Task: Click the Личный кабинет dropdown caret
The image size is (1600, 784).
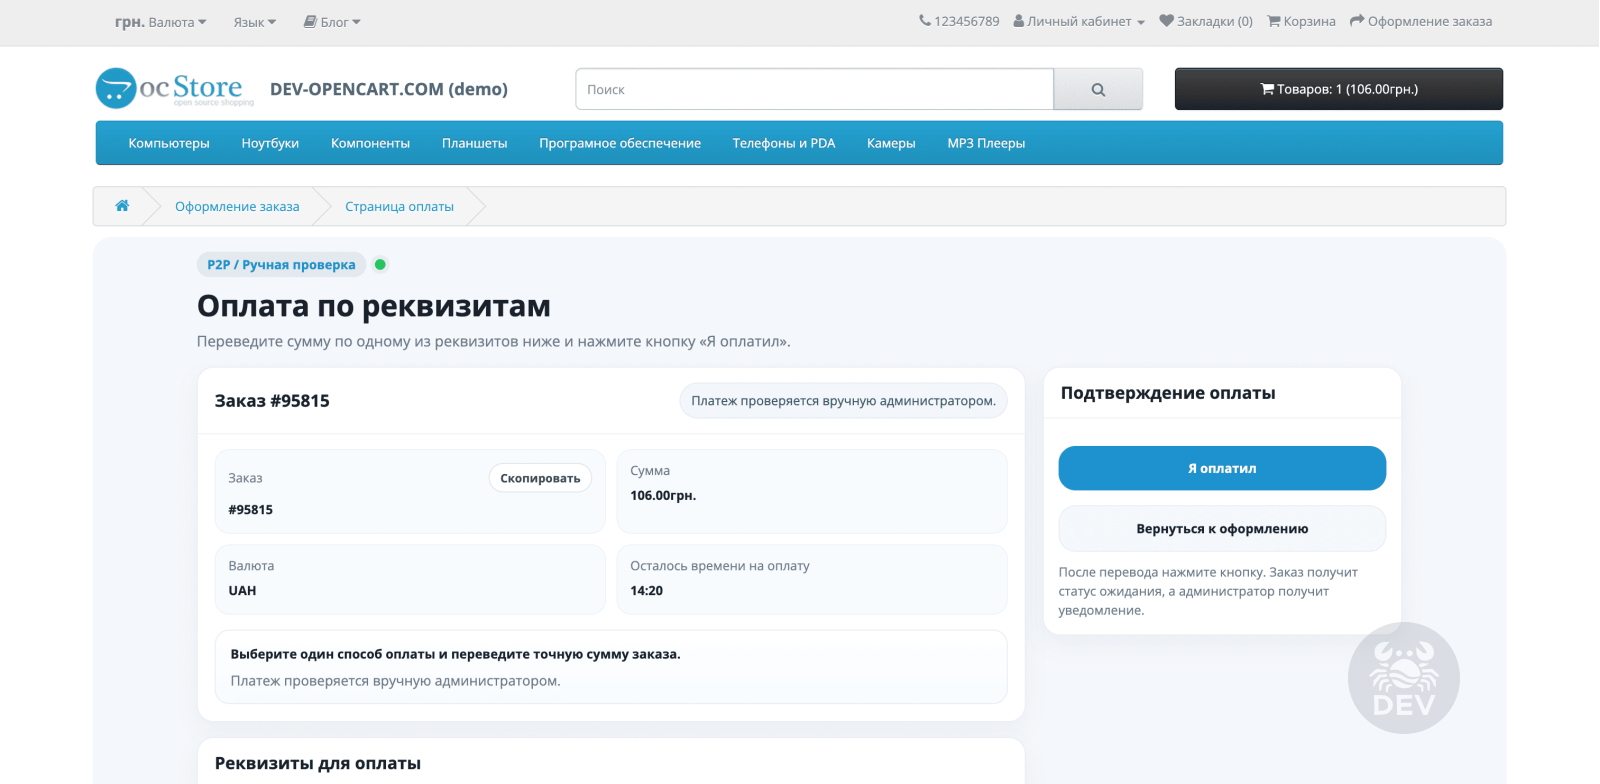Action: coord(1141,22)
